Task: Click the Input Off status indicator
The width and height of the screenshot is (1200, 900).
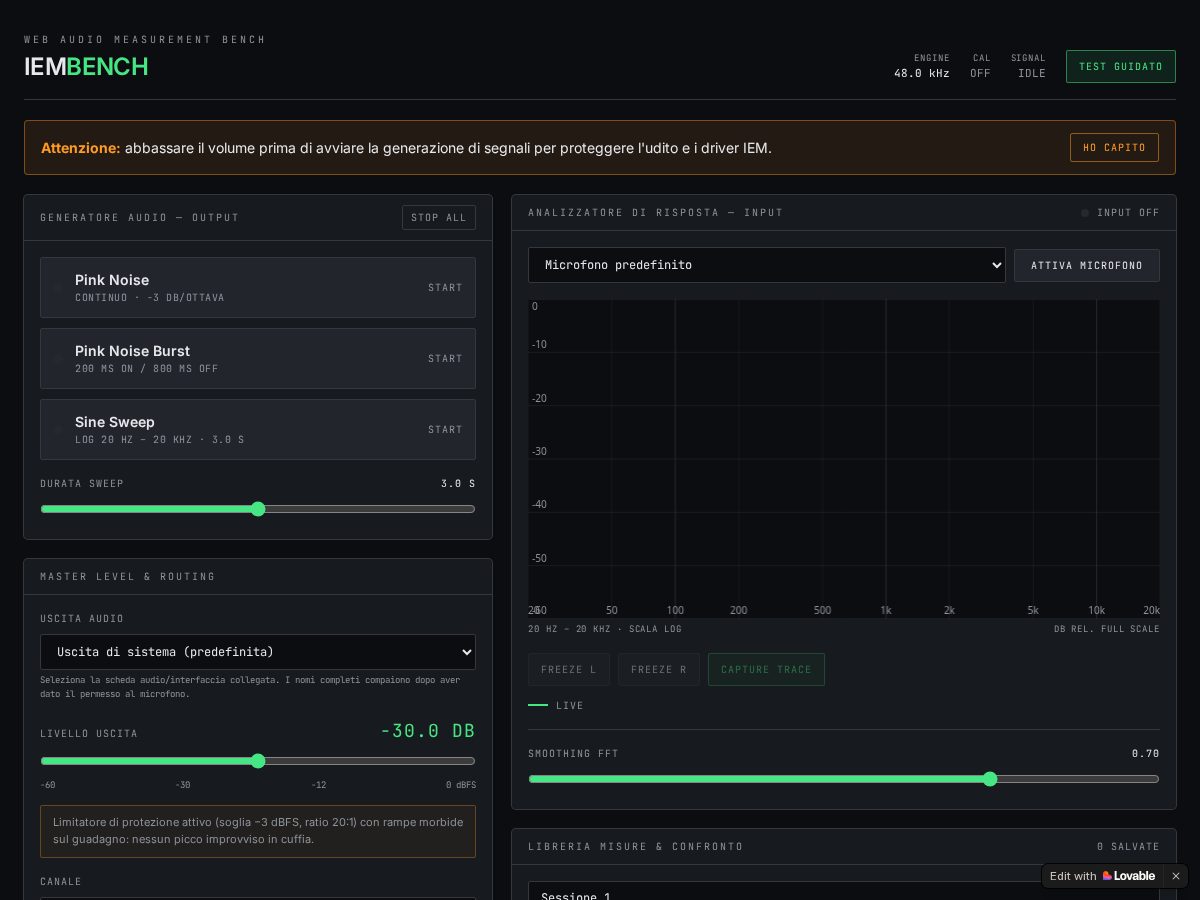Action: 1120,213
